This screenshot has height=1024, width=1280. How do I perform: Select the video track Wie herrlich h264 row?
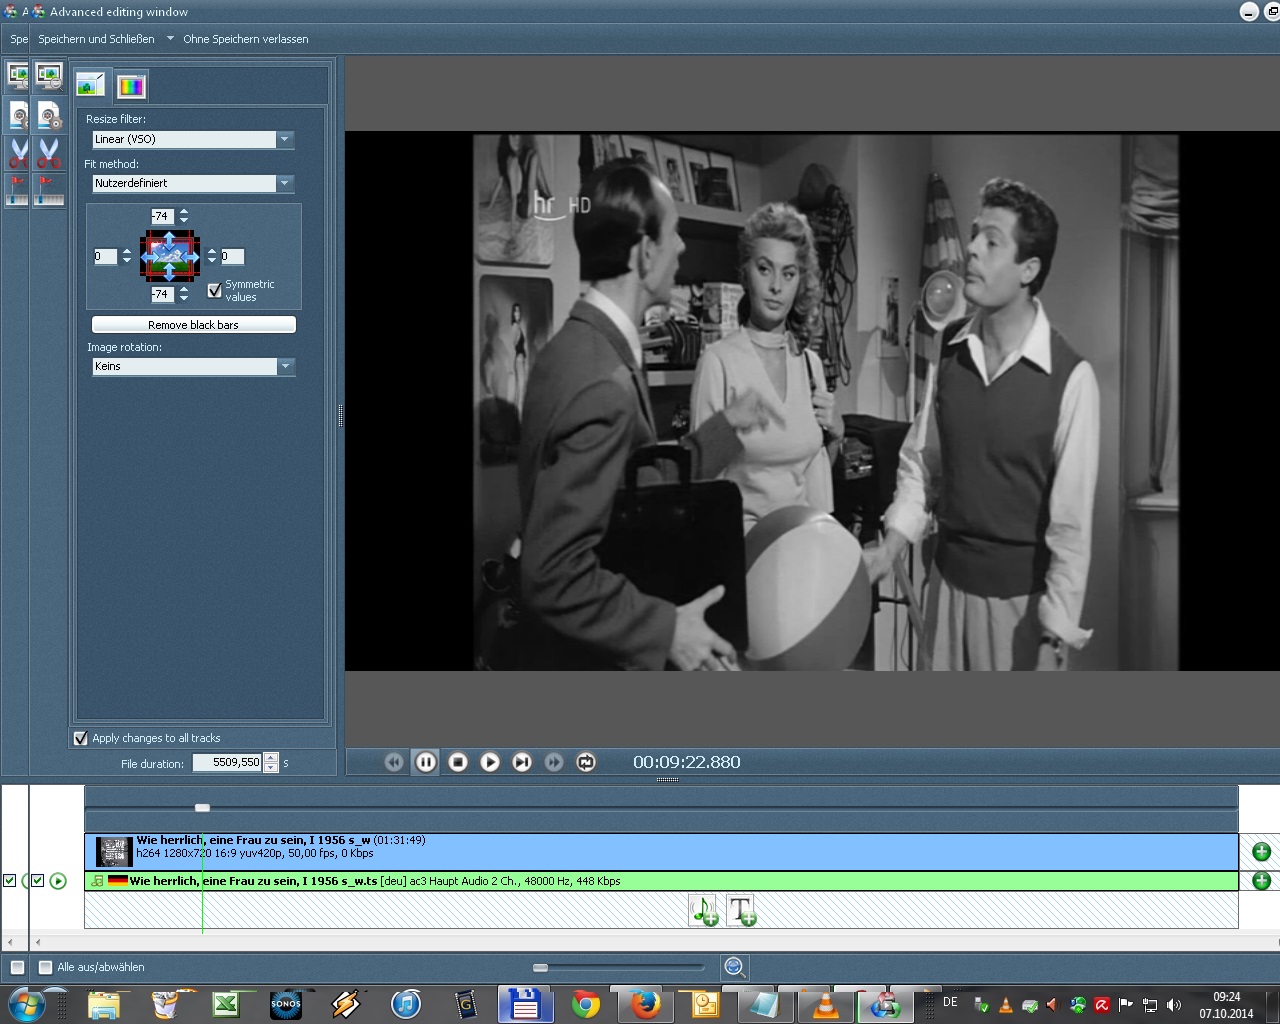(661, 852)
